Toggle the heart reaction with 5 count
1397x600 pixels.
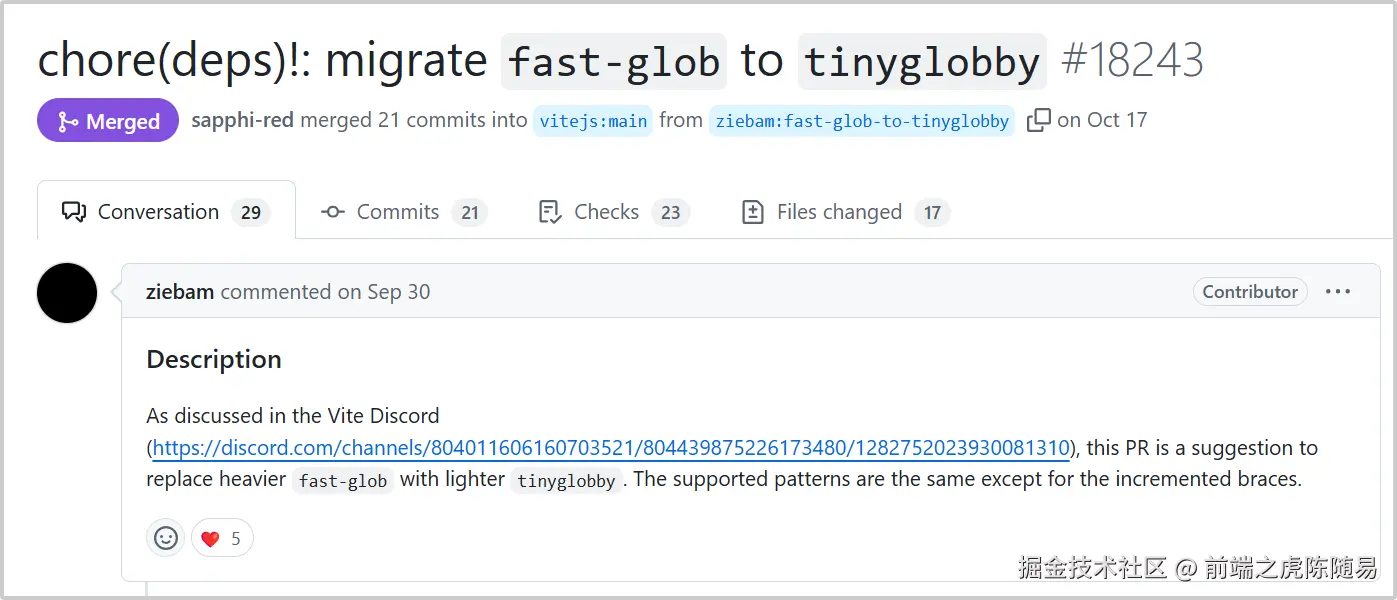(222, 538)
